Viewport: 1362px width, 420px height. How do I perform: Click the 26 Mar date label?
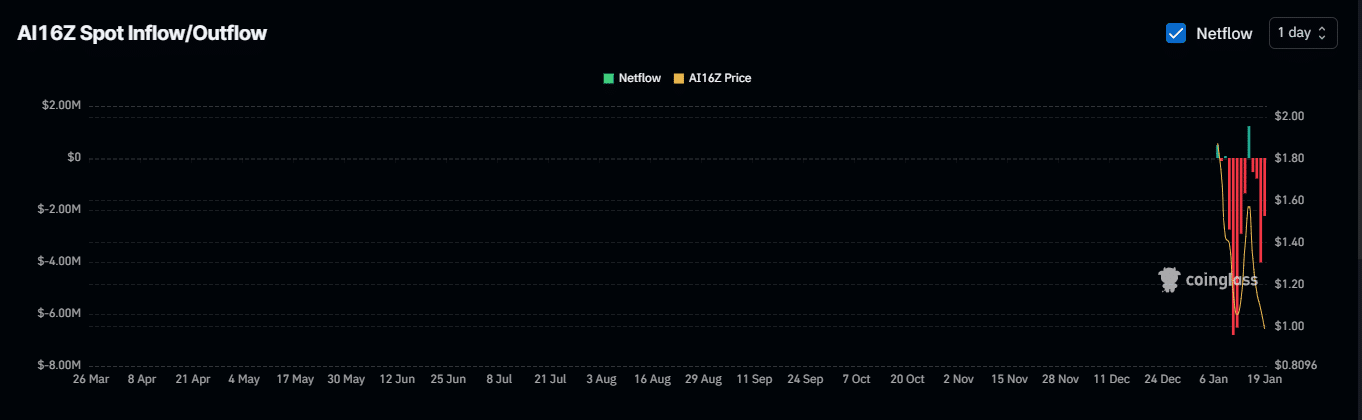(92, 380)
